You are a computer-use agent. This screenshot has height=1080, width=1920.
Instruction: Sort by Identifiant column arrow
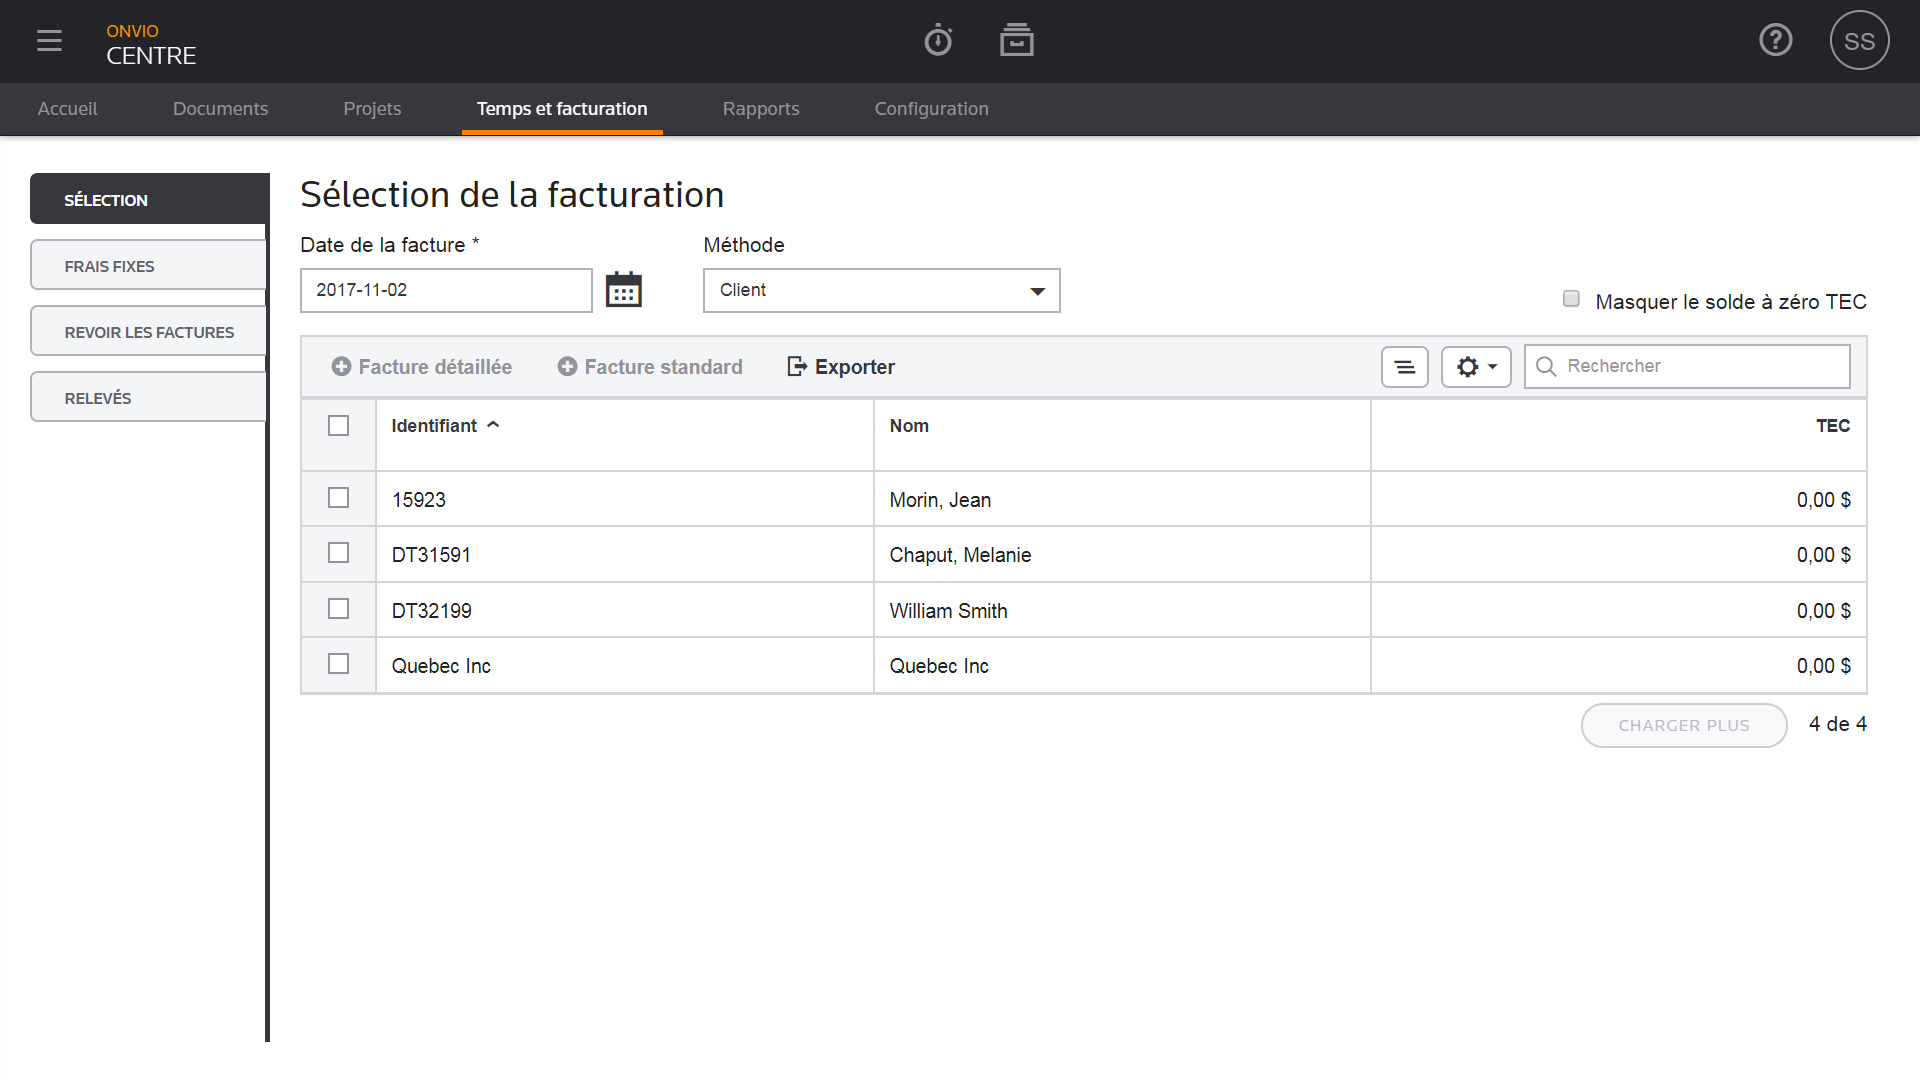493,425
